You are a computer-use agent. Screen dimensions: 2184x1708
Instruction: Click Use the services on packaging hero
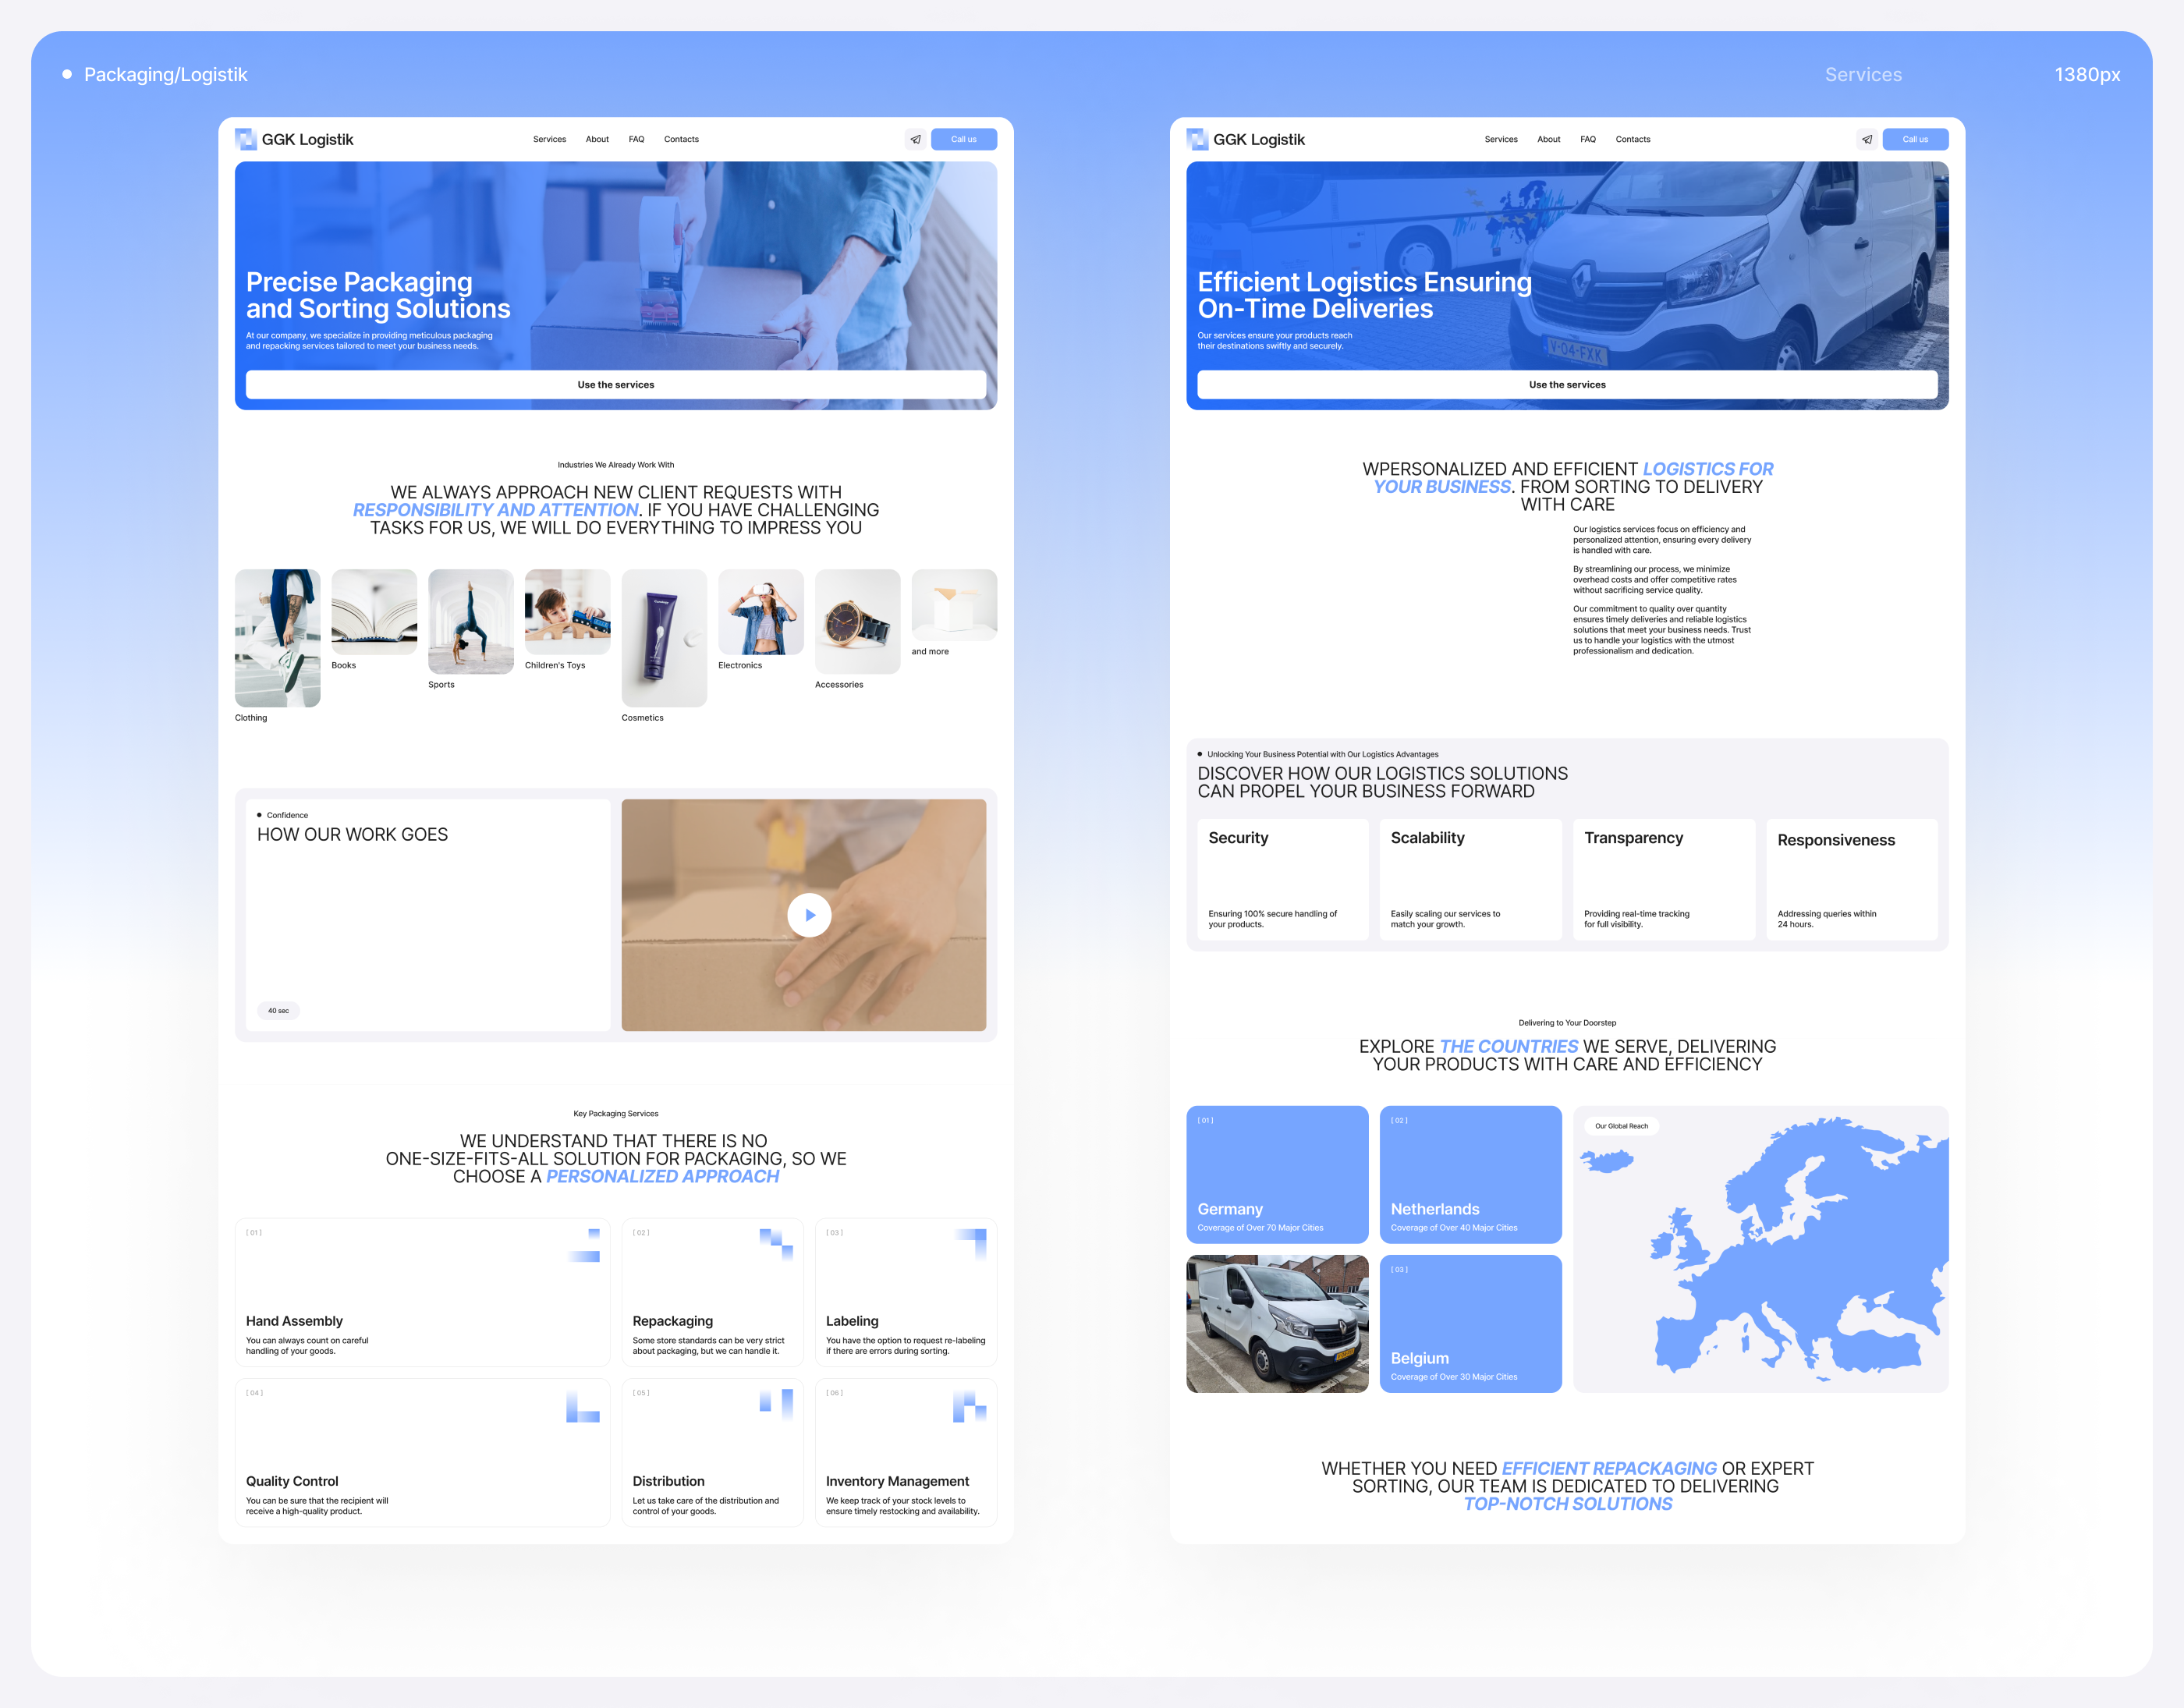615,385
